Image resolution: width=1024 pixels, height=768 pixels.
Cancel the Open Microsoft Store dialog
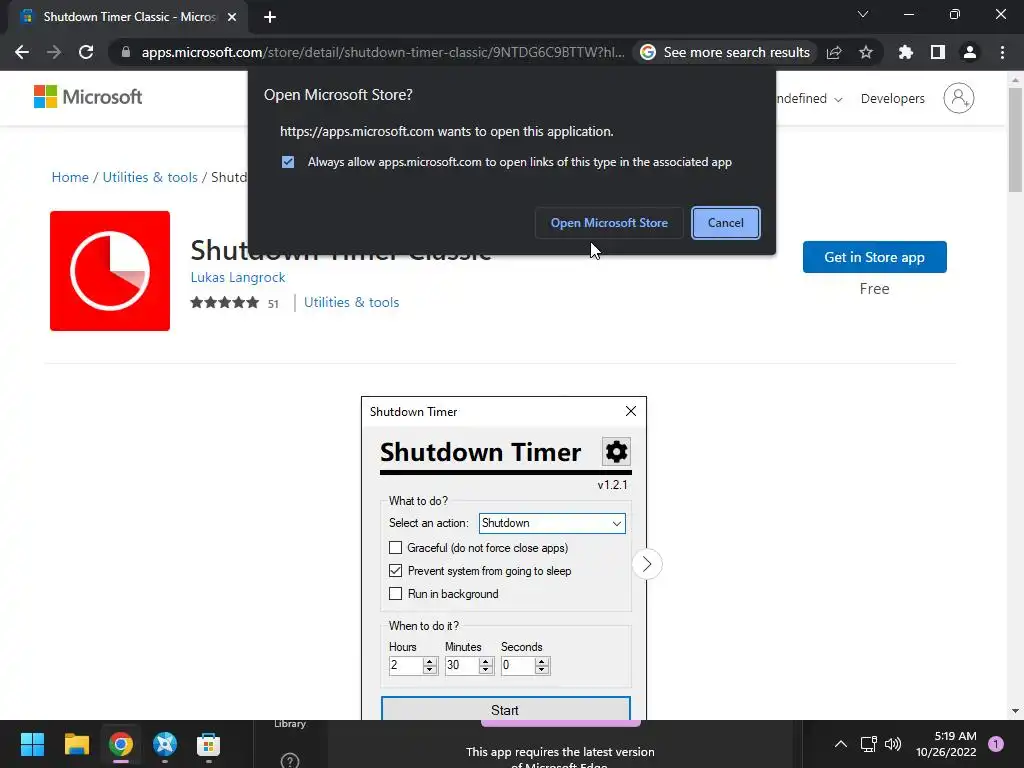[x=726, y=223]
